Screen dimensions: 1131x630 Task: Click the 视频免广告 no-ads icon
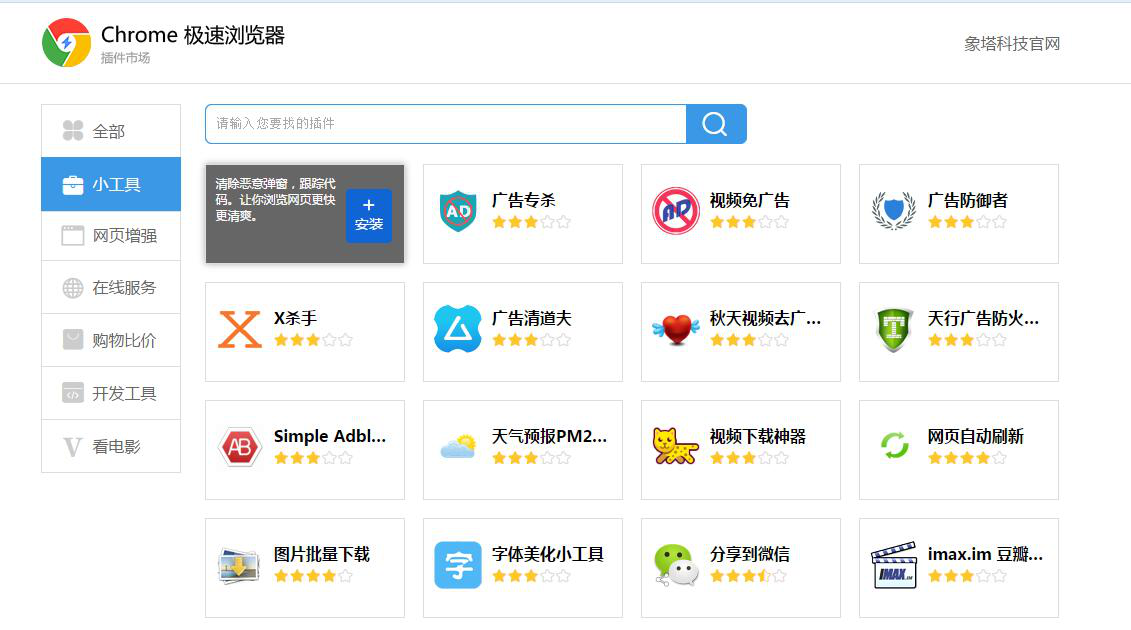coord(676,211)
